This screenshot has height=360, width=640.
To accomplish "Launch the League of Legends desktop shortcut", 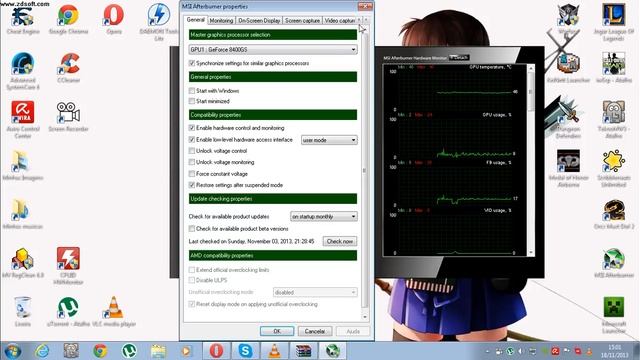I will point(614,22).
